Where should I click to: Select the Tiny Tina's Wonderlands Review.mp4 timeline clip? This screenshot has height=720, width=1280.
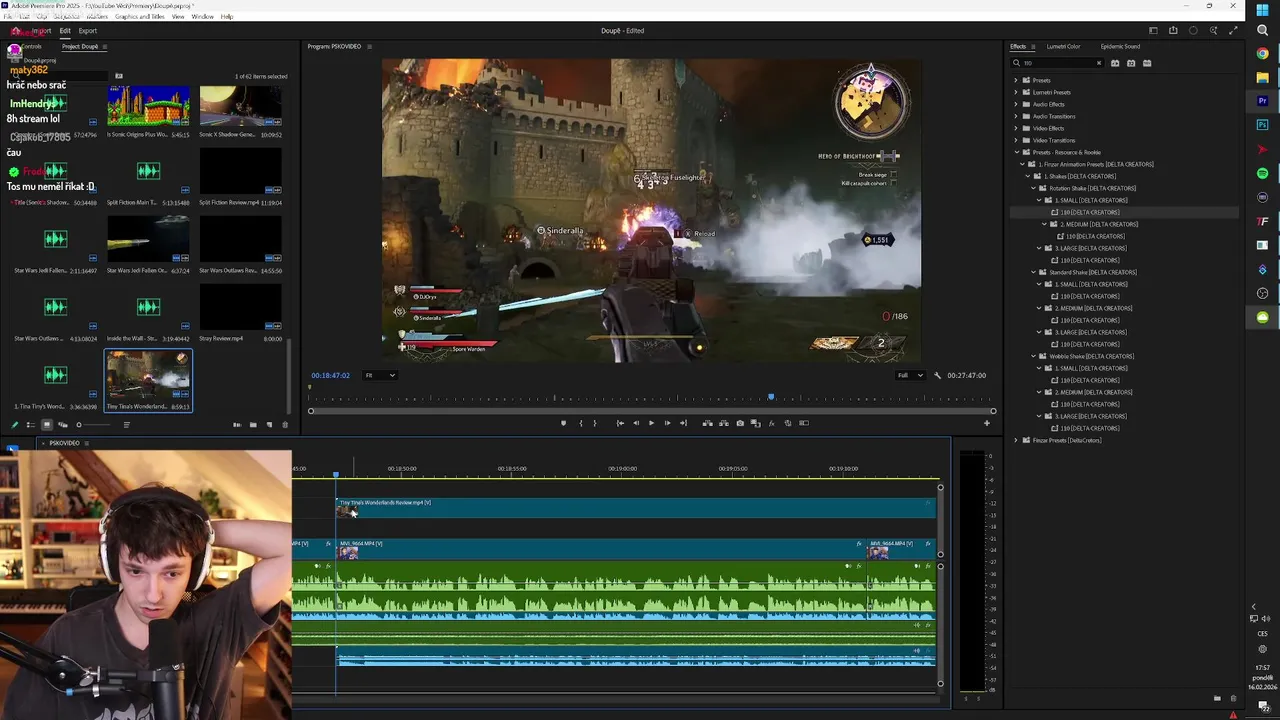point(634,509)
